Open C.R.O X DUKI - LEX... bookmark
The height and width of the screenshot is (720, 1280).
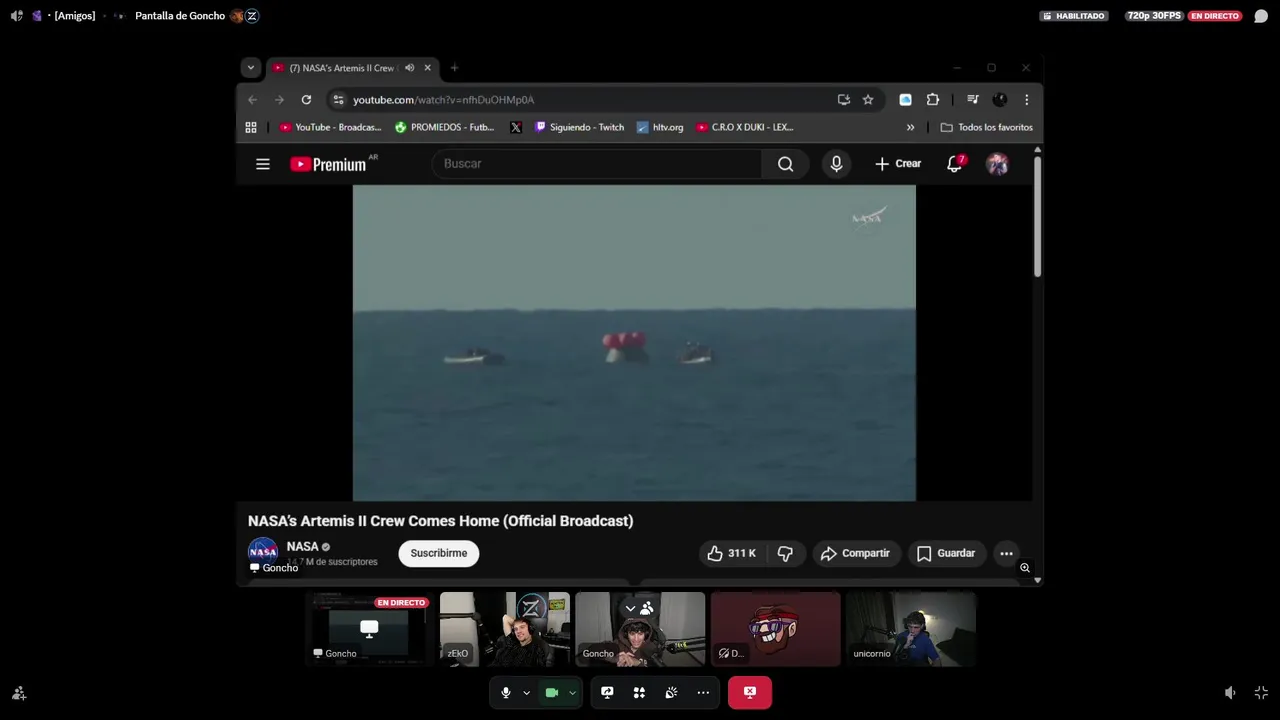pyautogui.click(x=745, y=127)
